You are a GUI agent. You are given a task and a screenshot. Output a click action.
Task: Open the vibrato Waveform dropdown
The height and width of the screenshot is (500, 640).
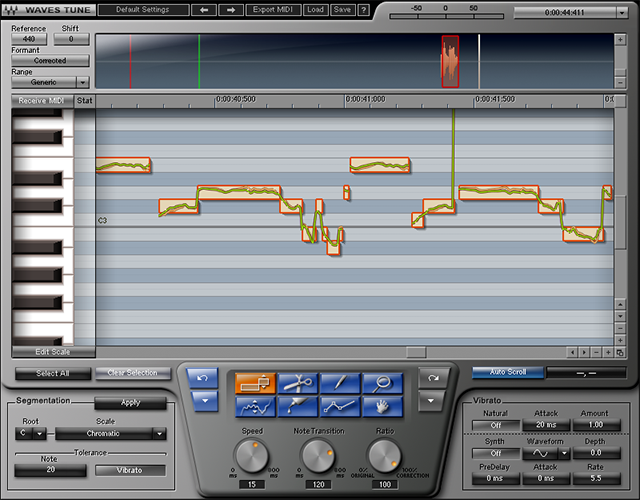click(x=564, y=453)
